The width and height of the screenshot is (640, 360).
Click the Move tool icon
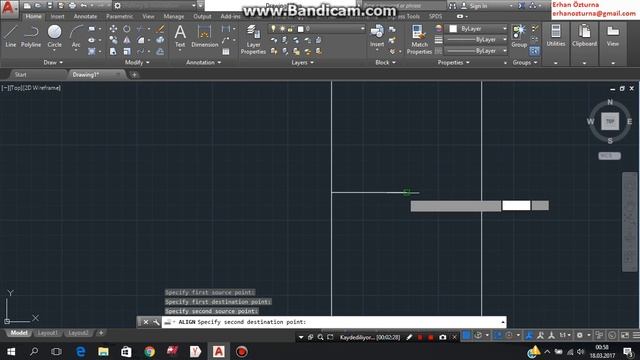(x=113, y=29)
